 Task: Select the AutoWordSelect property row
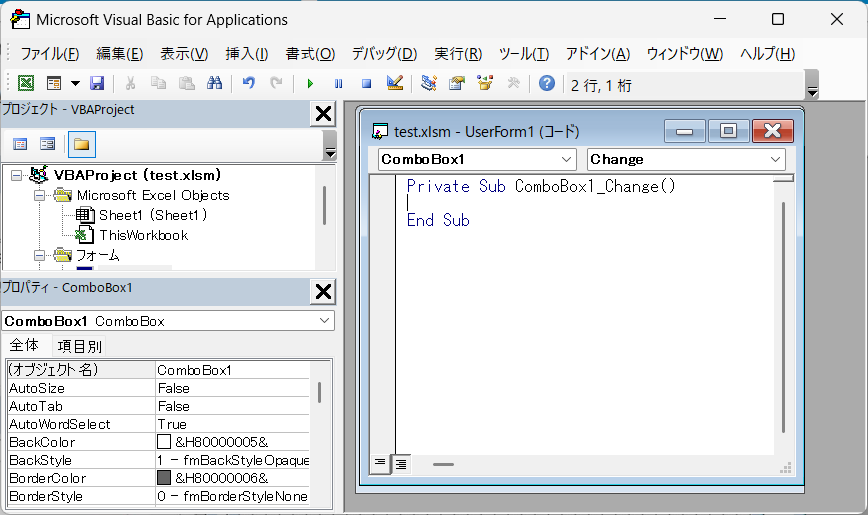coord(158,424)
